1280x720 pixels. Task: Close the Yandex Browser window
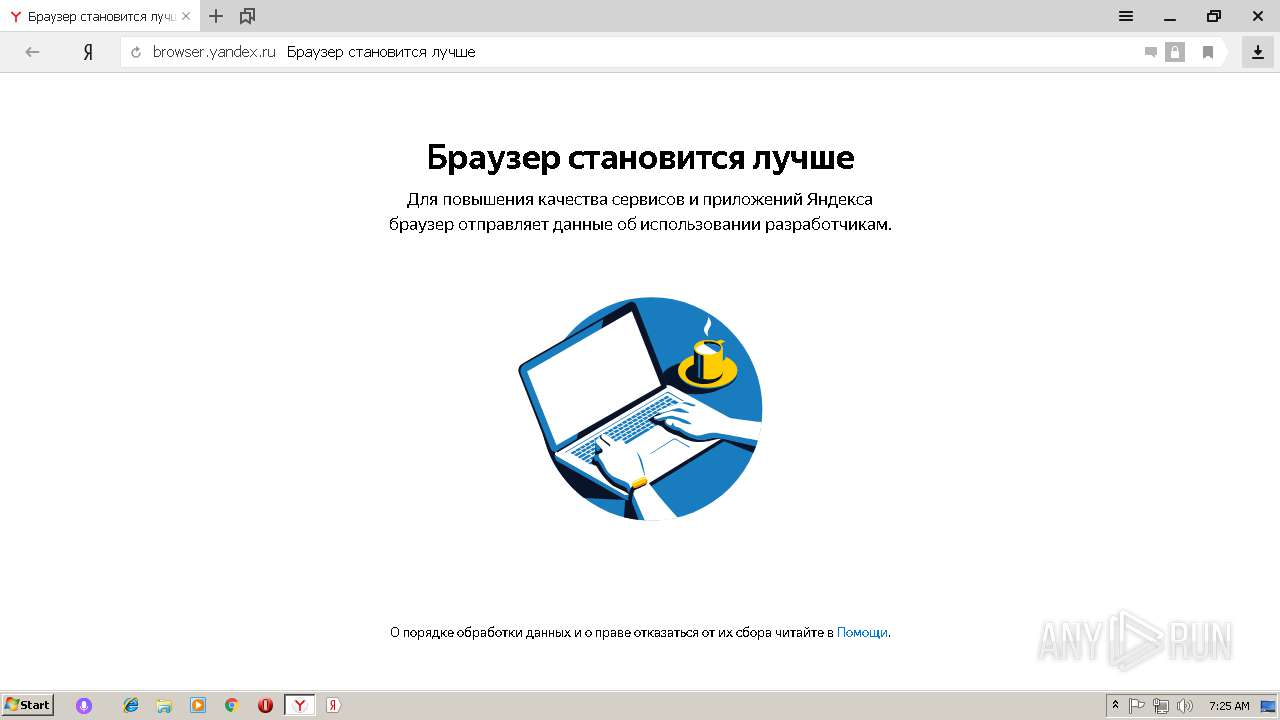point(1258,16)
